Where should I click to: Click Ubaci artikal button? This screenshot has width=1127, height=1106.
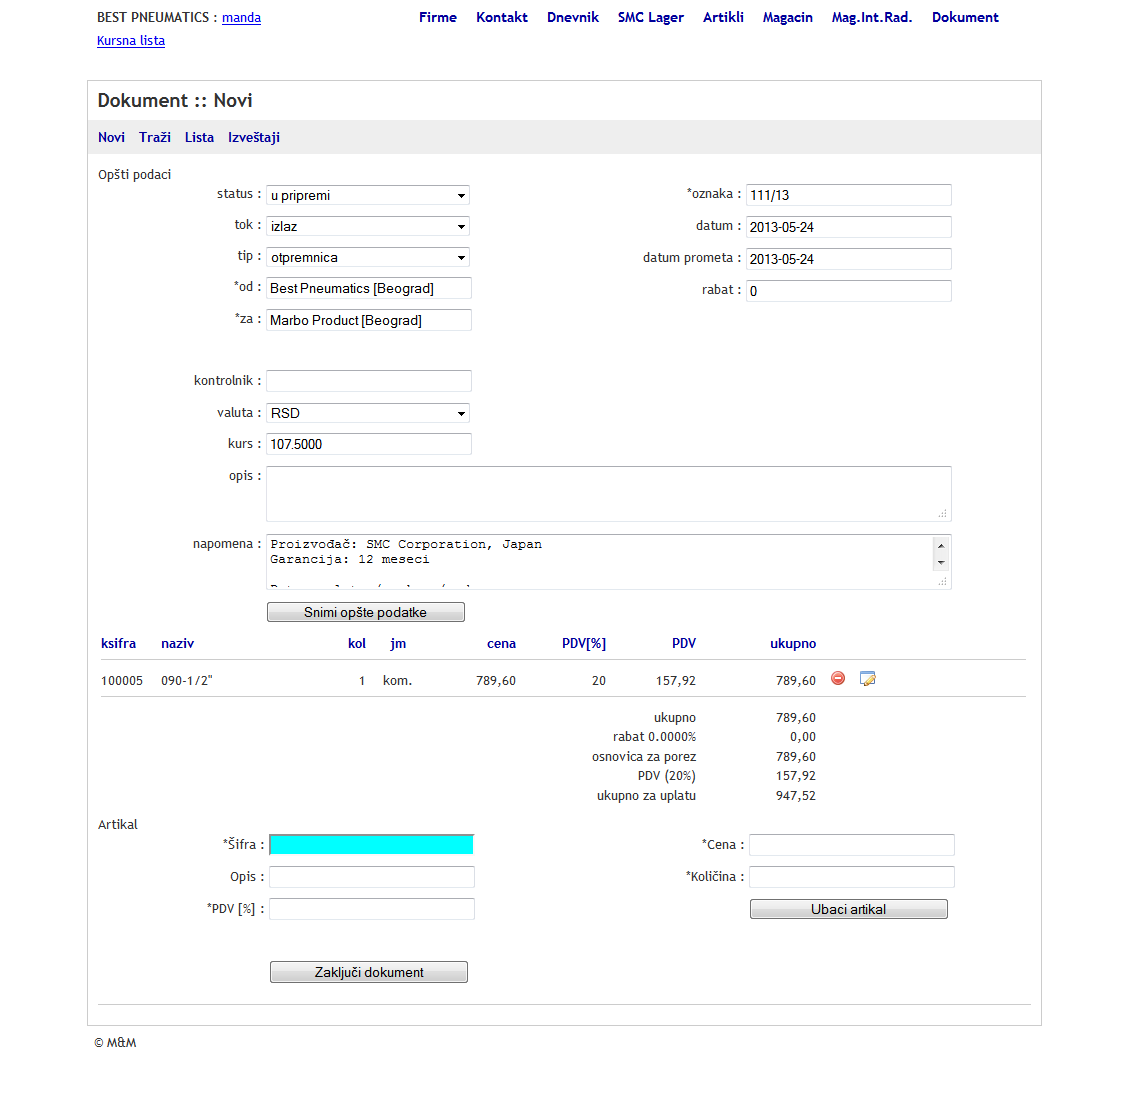pos(849,909)
